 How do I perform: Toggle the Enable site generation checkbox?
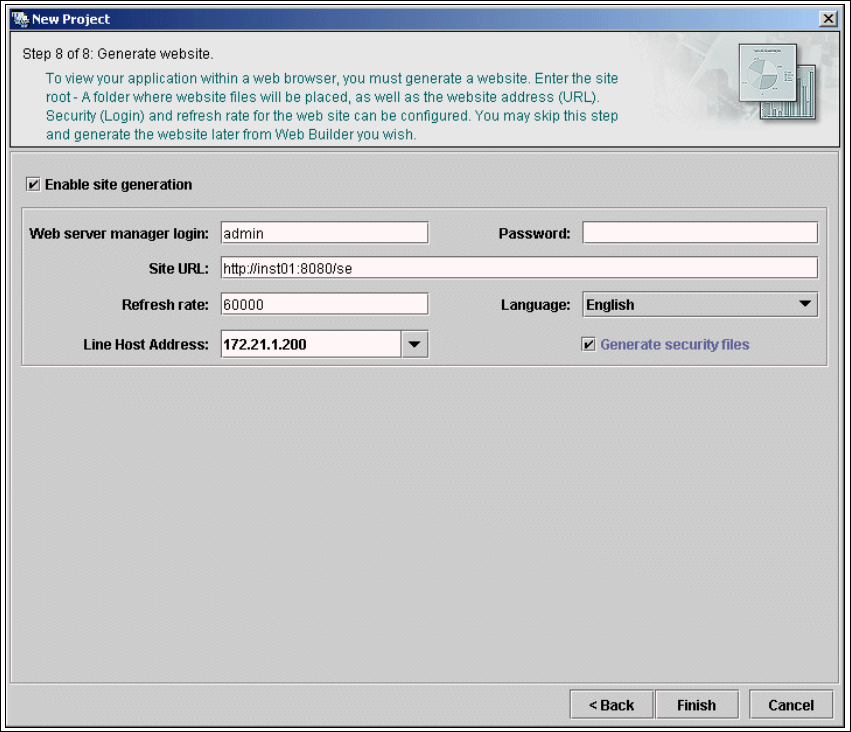[x=34, y=184]
